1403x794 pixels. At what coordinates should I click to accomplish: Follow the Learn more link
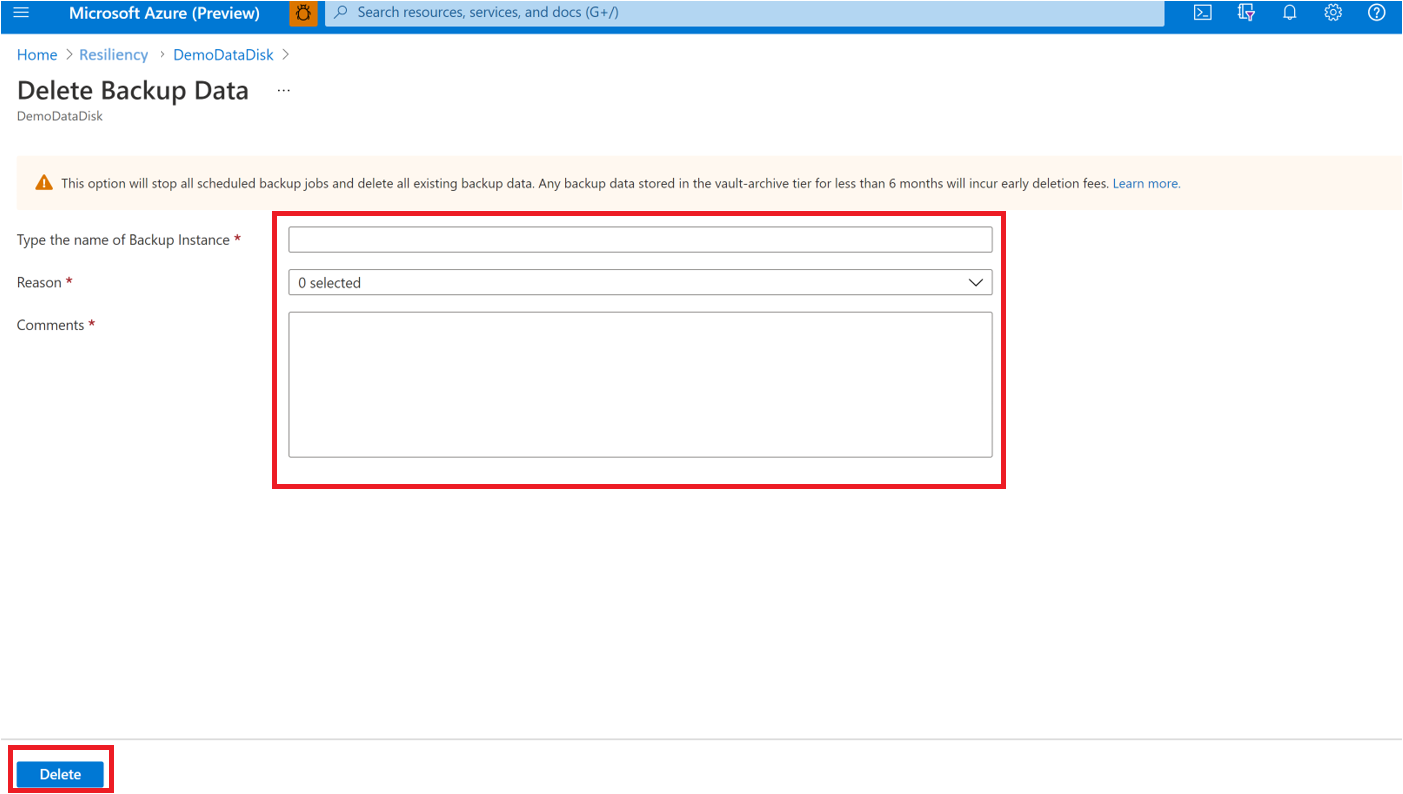point(1146,184)
